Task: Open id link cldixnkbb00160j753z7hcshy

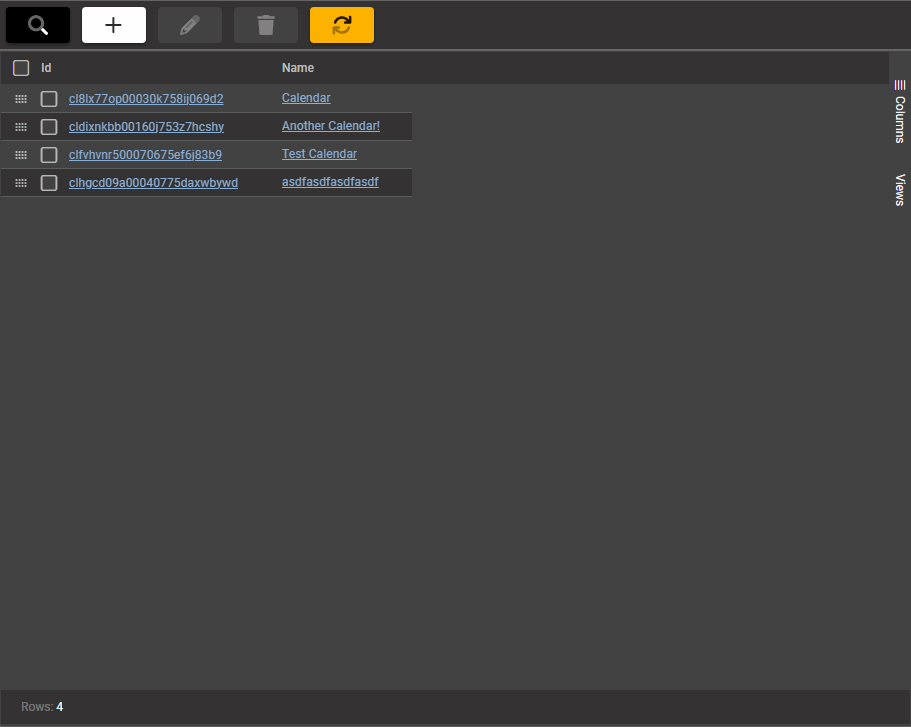Action: click(146, 127)
